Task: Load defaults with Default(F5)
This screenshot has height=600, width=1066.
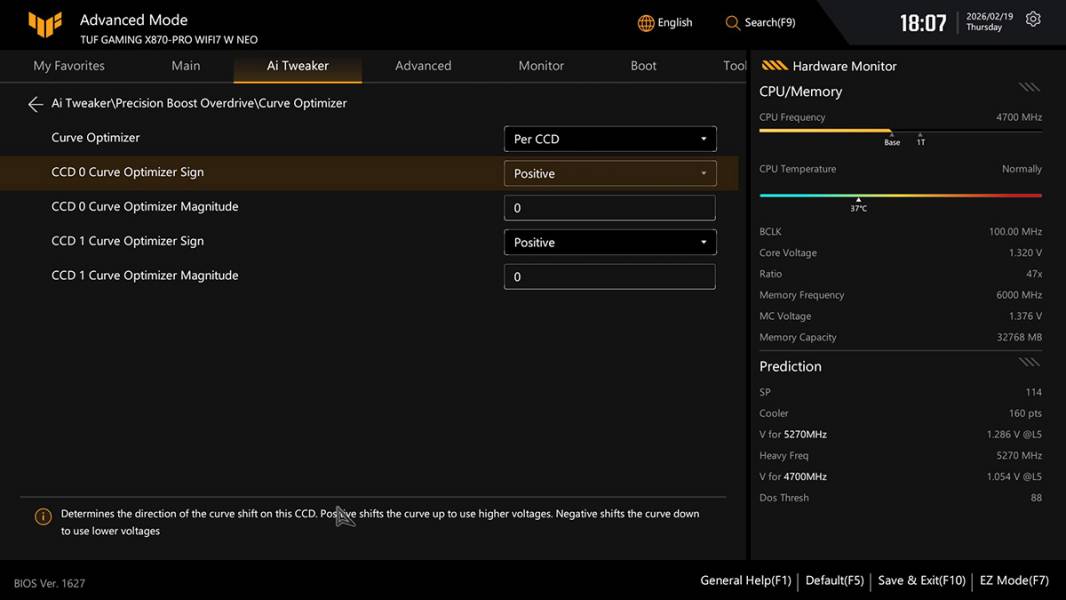Action: point(834,580)
